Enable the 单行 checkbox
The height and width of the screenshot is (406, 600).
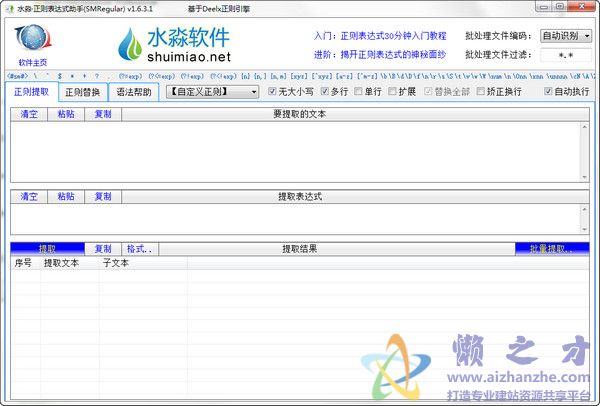(358, 91)
